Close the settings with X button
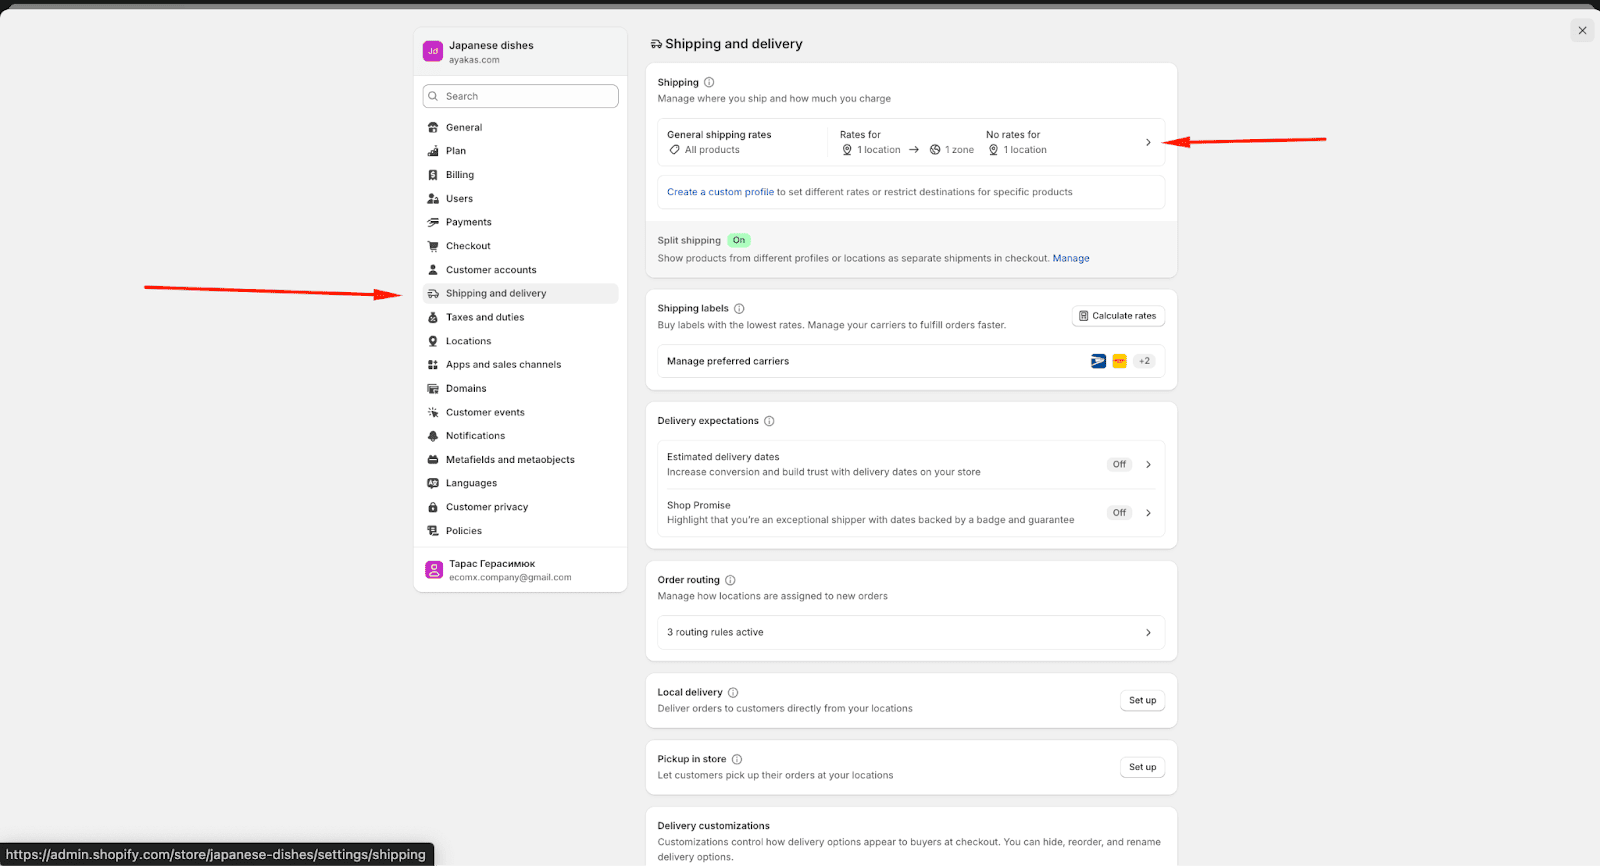 tap(1582, 30)
